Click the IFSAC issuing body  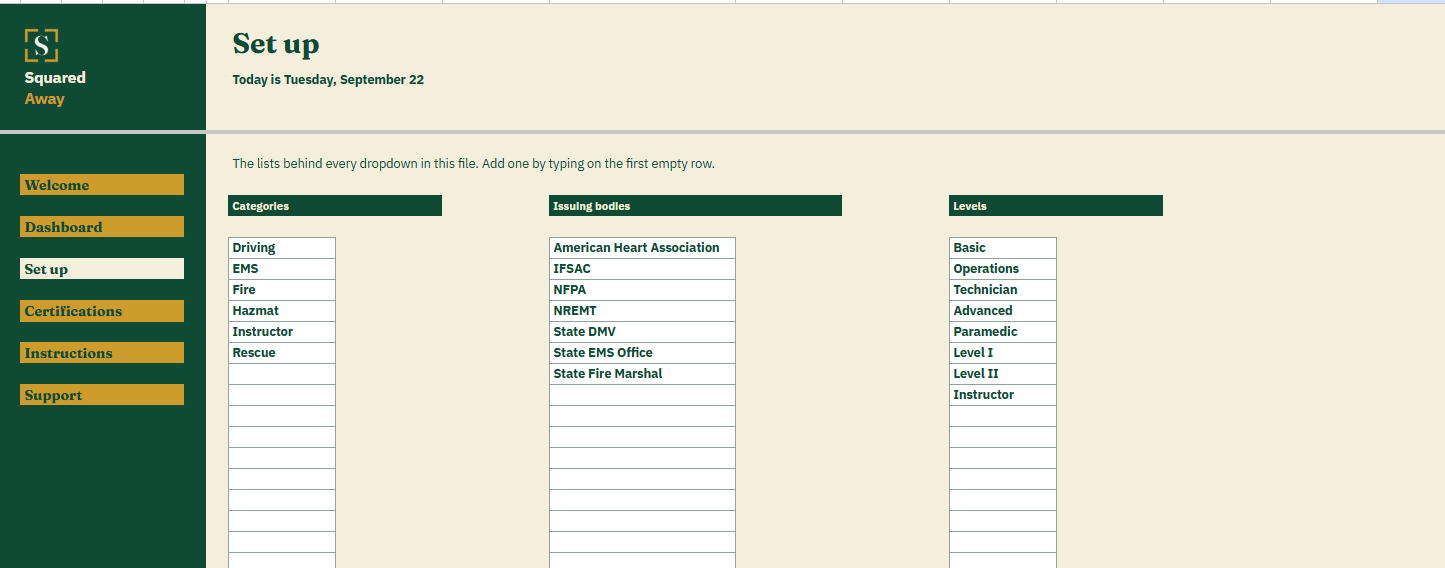[x=642, y=269]
